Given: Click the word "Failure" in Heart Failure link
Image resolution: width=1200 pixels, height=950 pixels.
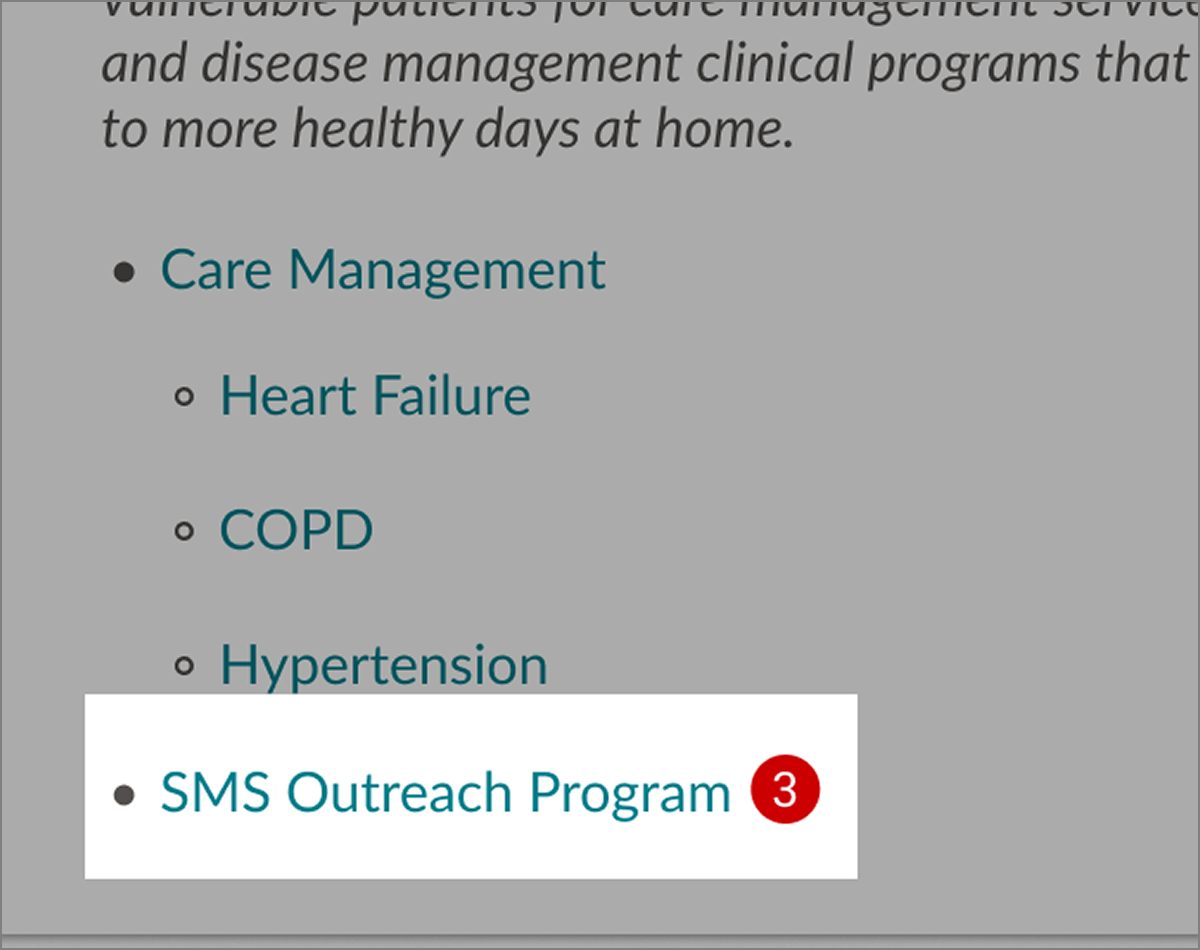Looking at the screenshot, I should [x=452, y=396].
